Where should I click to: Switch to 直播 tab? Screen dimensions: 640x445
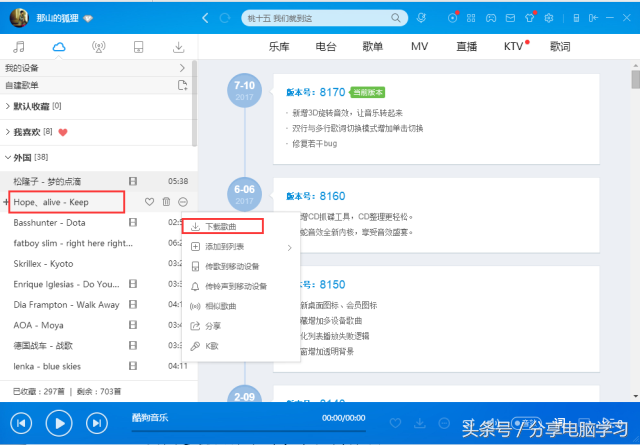[467, 47]
